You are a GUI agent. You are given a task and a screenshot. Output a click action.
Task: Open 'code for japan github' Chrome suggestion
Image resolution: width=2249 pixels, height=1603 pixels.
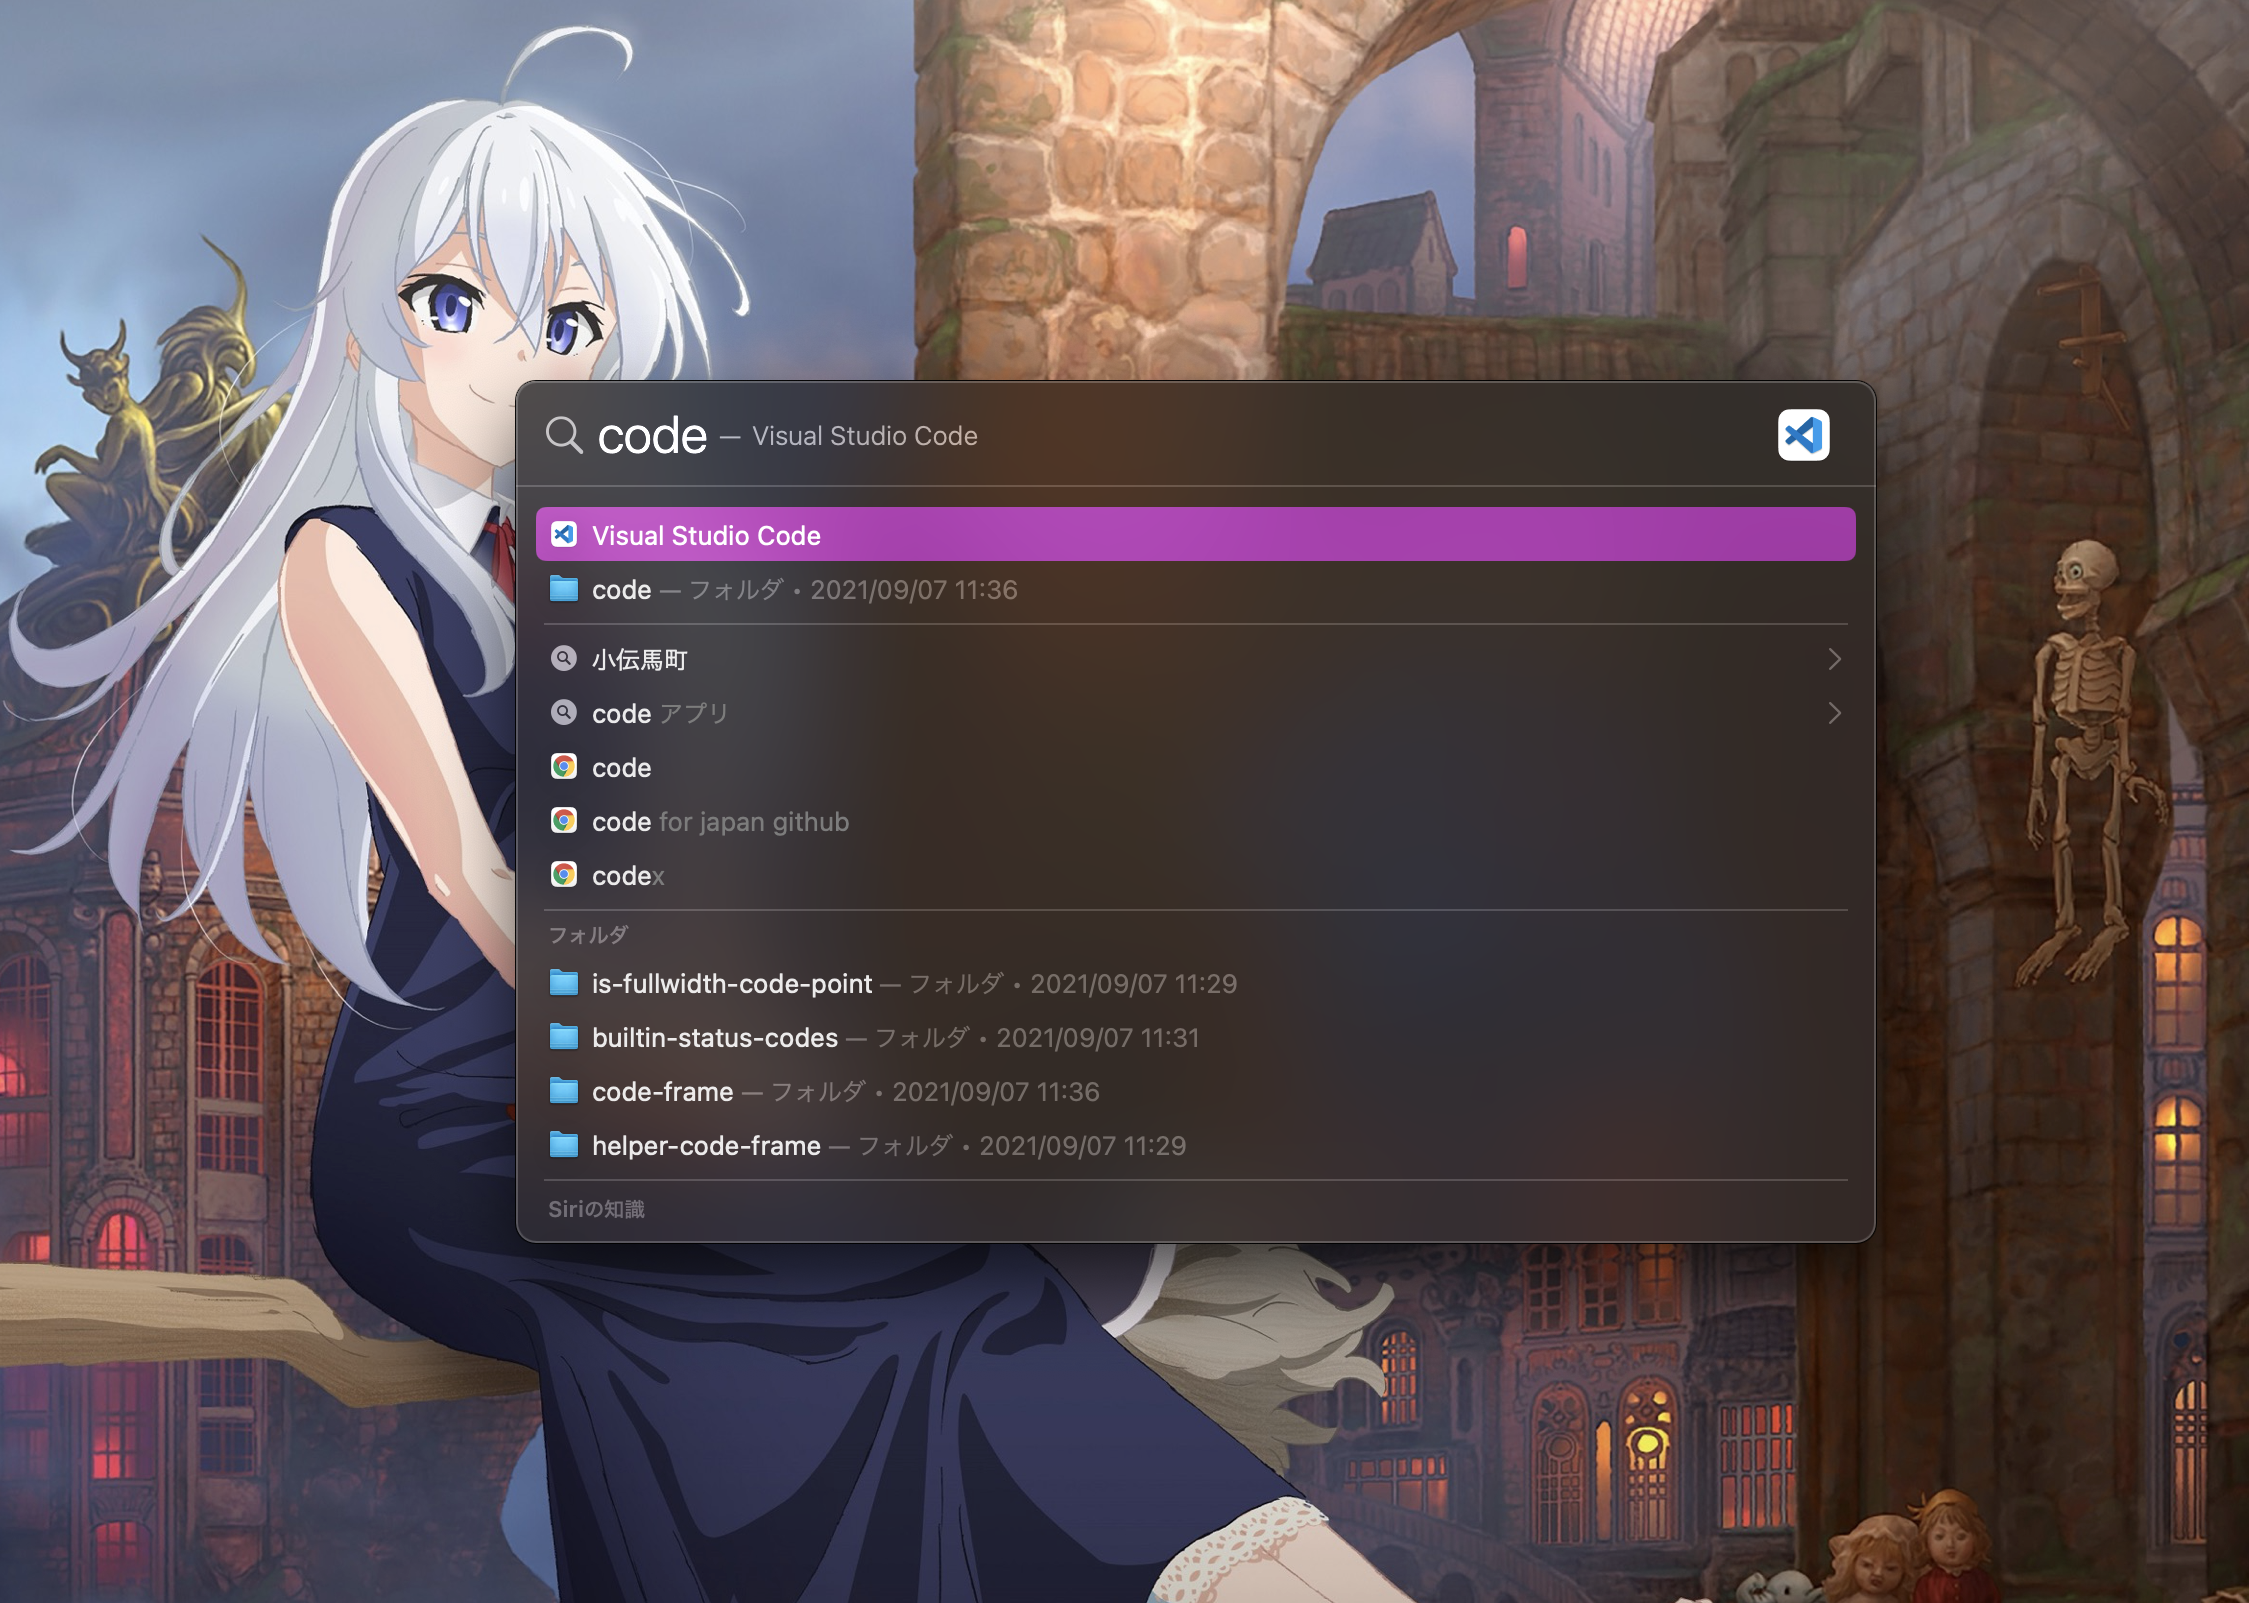click(x=1195, y=821)
